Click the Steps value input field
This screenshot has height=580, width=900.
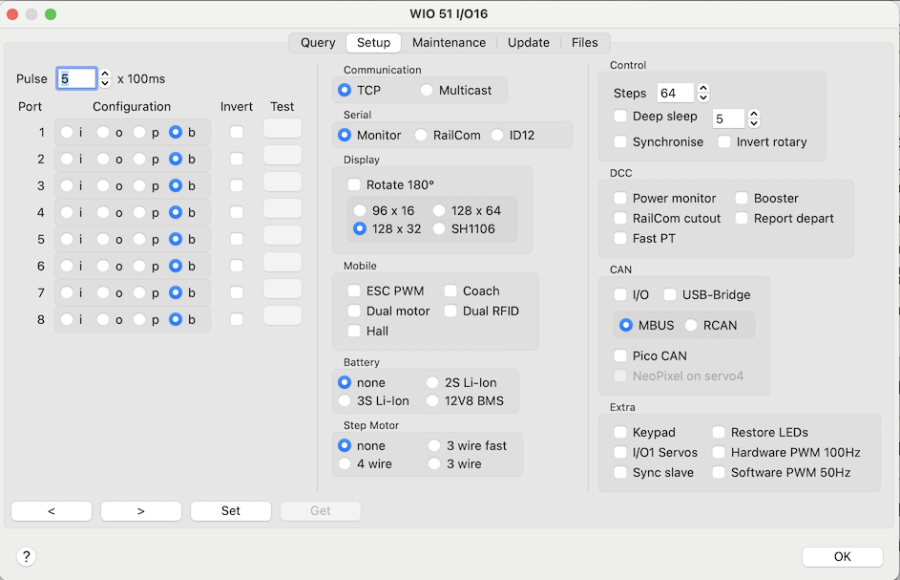click(675, 93)
